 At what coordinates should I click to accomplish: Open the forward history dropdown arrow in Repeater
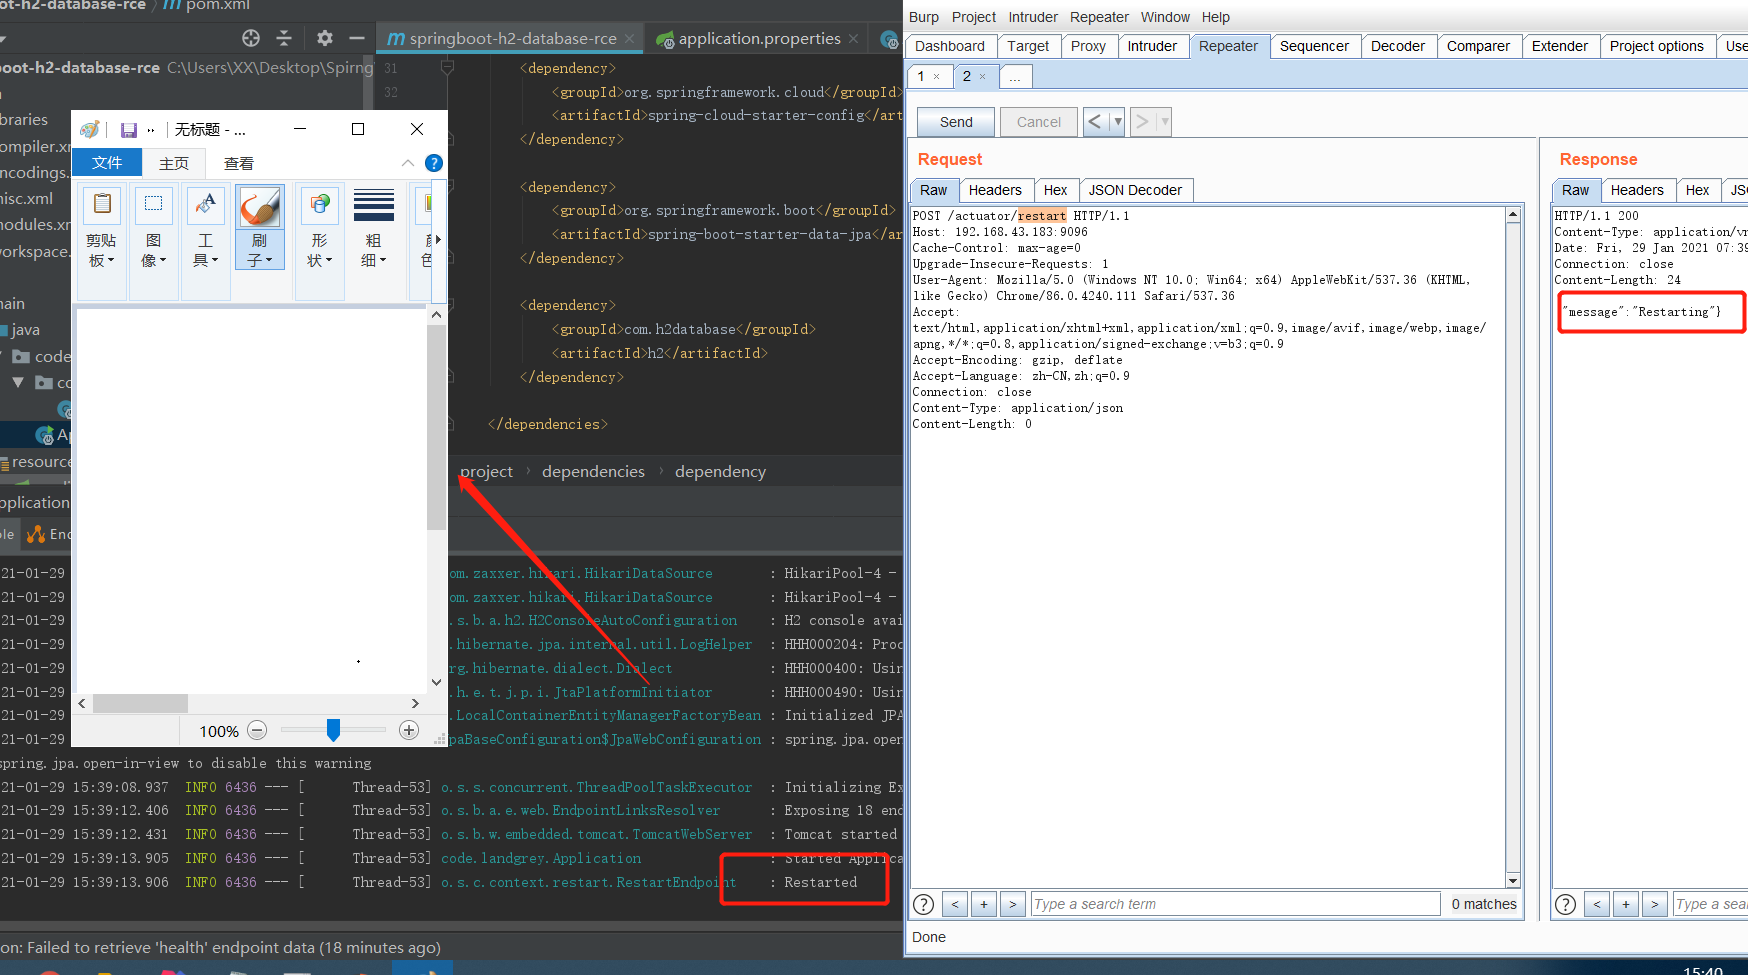click(1165, 122)
